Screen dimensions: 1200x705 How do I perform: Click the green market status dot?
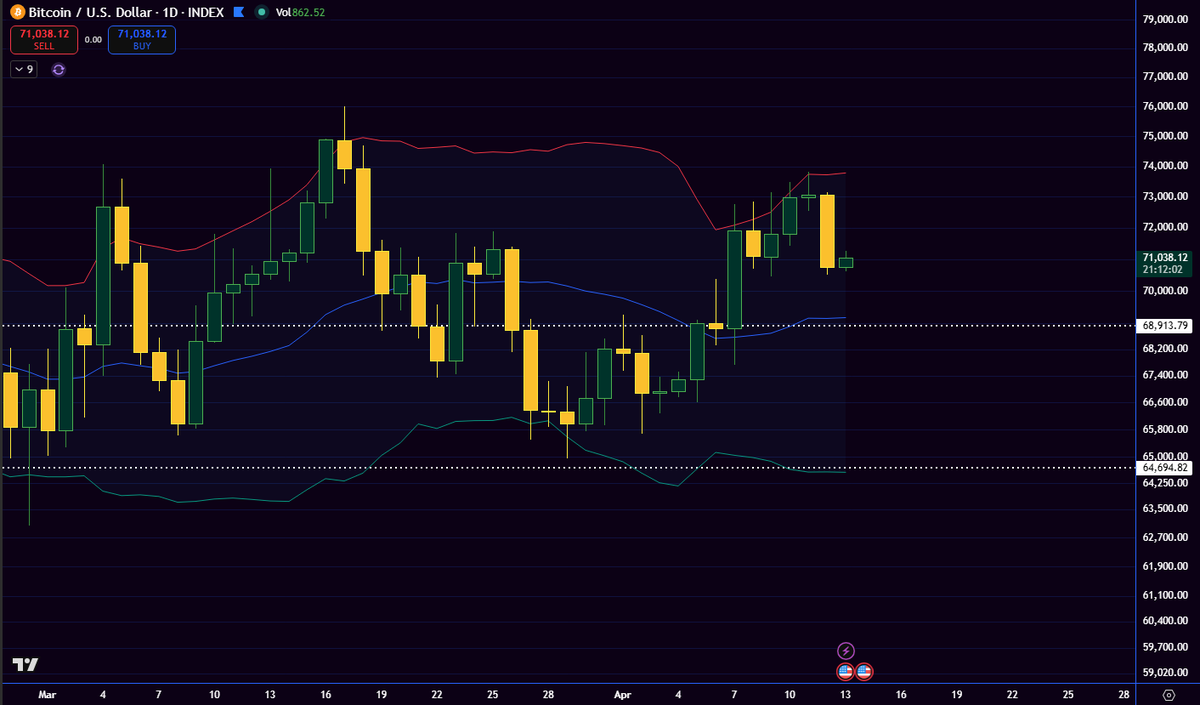pyautogui.click(x=262, y=12)
